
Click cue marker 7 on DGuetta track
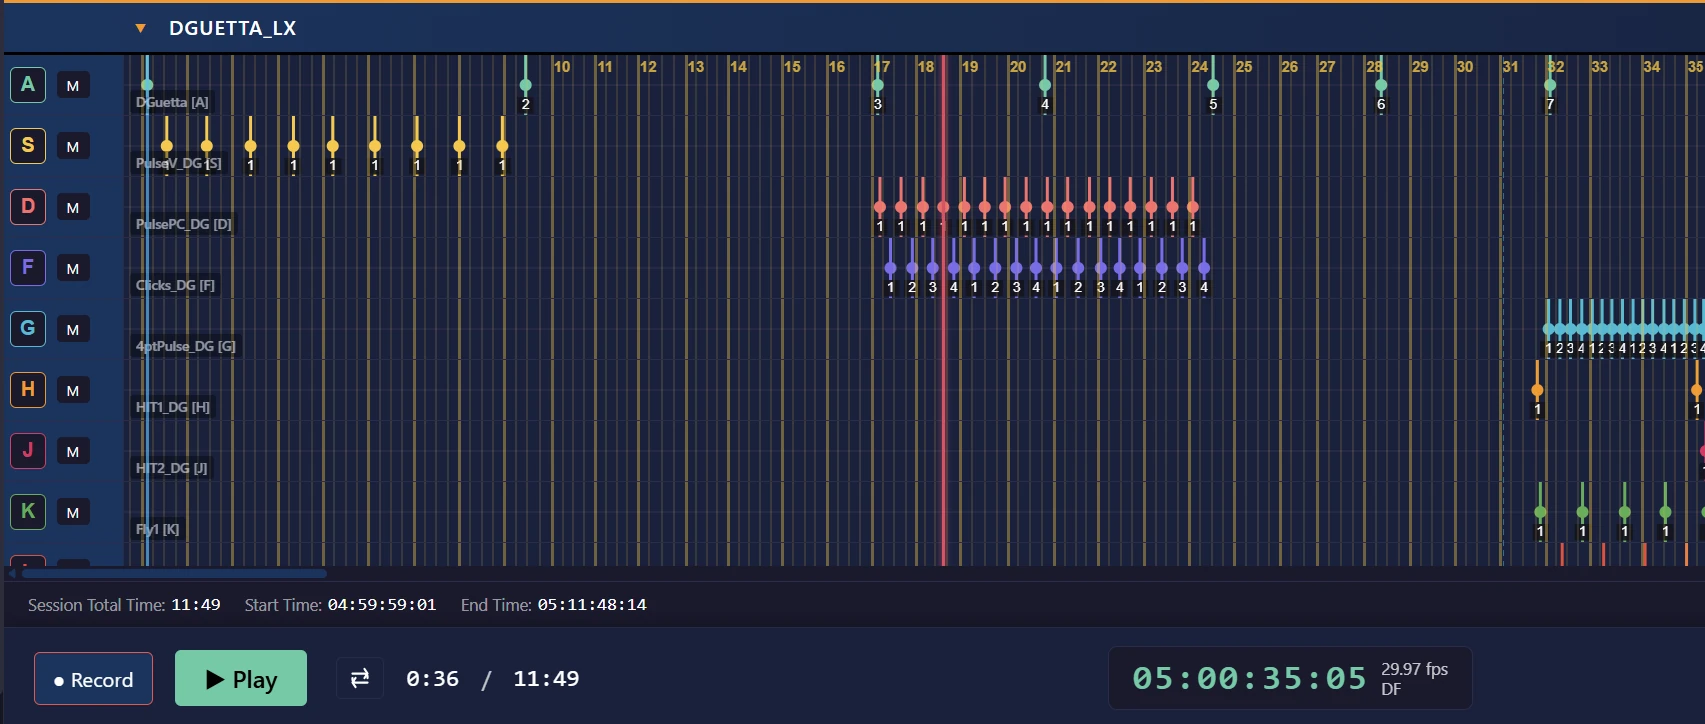pos(1550,86)
